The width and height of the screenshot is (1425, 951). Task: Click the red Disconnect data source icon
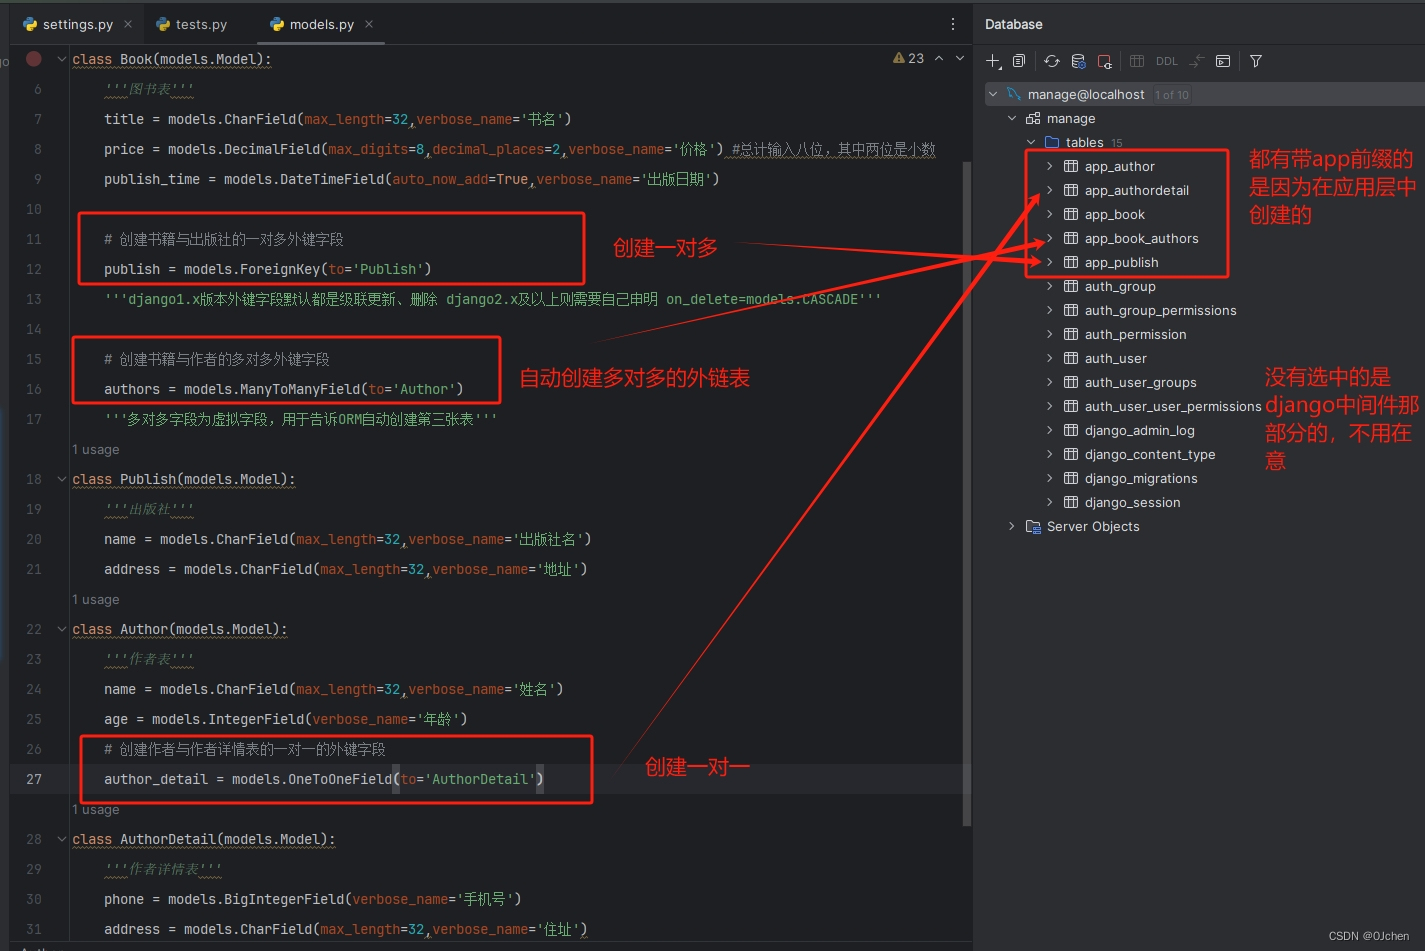click(x=1104, y=61)
